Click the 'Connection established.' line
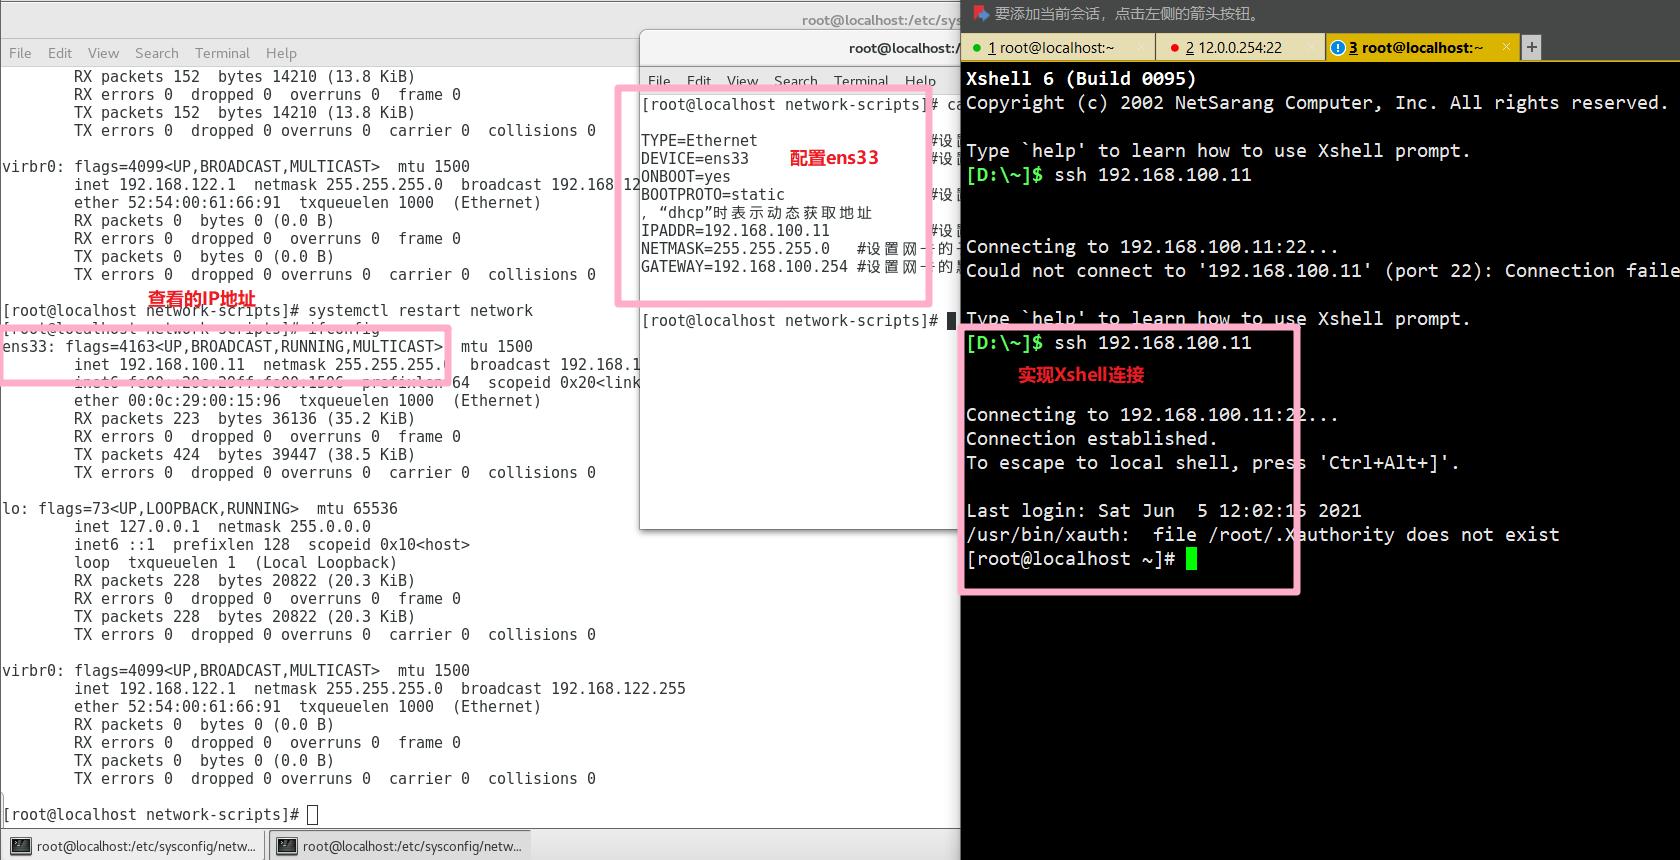 (x=1092, y=438)
